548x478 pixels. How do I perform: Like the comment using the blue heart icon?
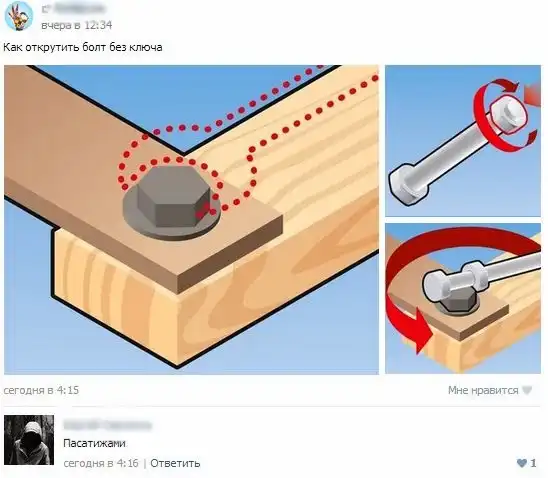522,463
